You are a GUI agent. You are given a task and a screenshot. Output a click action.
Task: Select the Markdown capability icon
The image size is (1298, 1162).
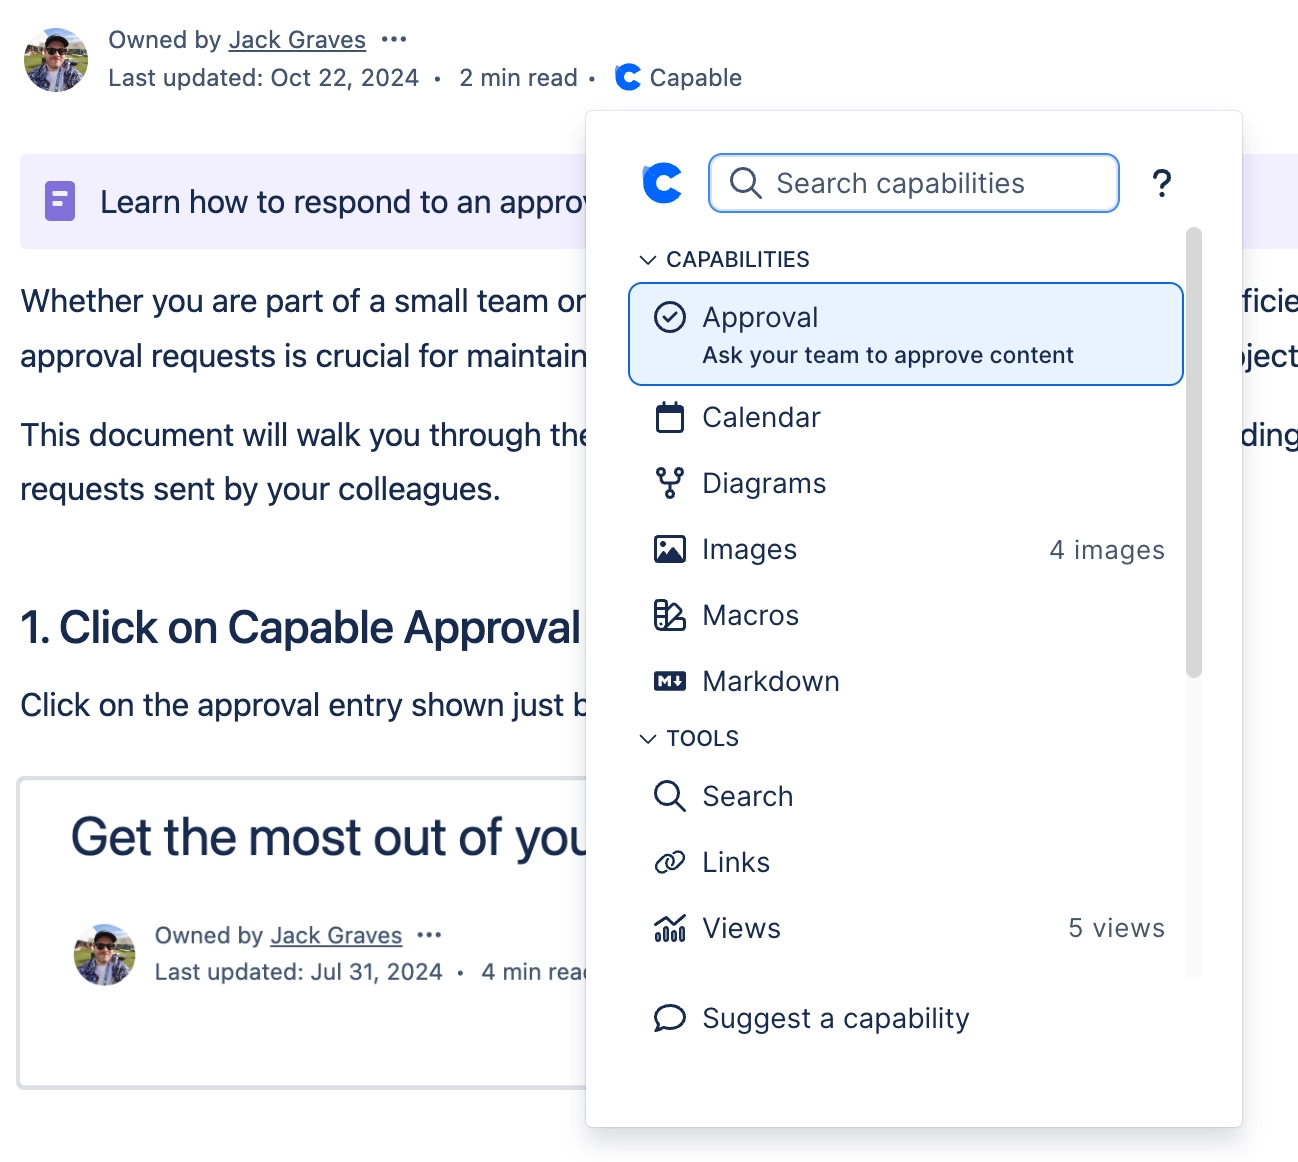pos(669,681)
